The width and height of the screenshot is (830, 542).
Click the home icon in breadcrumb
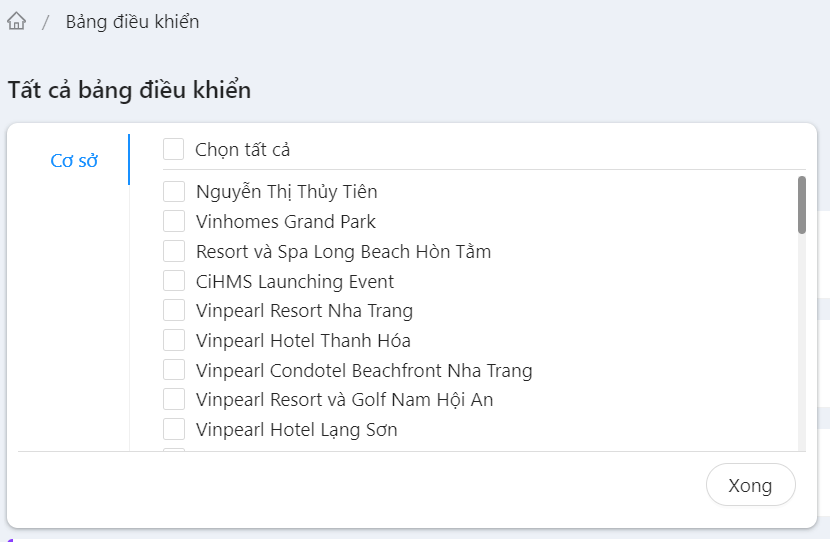point(17,21)
